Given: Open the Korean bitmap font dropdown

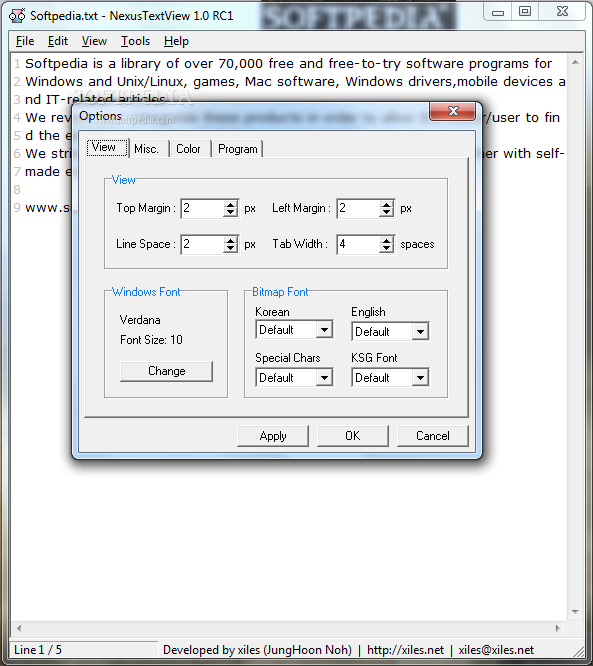Looking at the screenshot, I should pos(325,330).
